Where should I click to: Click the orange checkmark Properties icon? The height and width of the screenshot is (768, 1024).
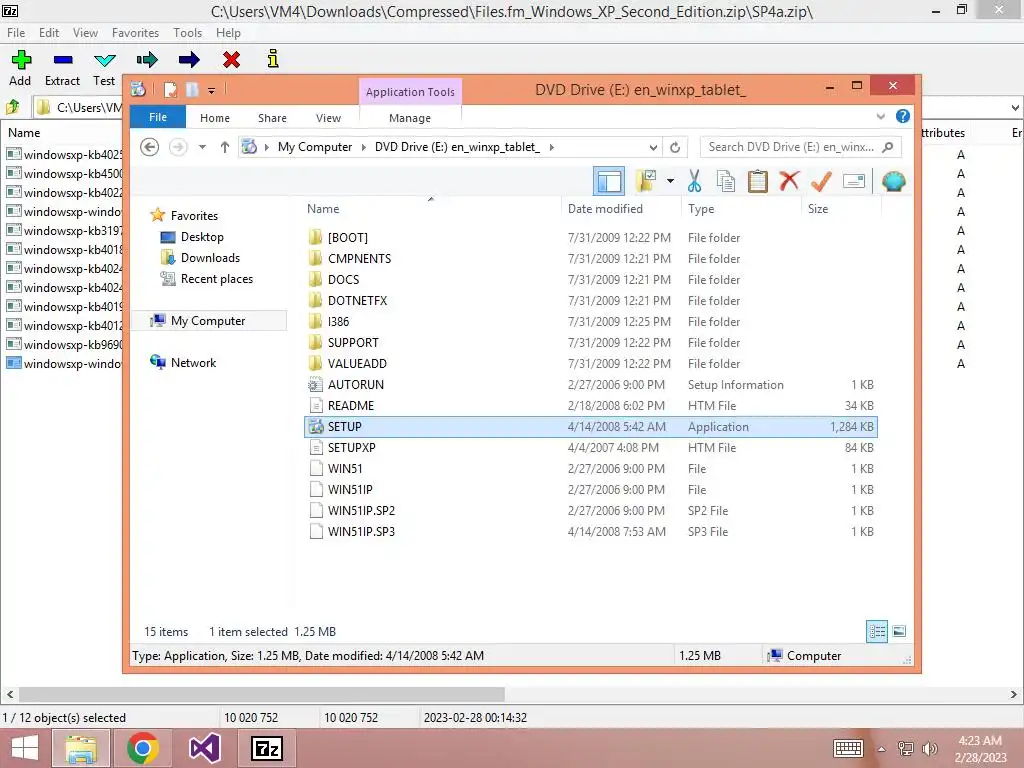[821, 181]
